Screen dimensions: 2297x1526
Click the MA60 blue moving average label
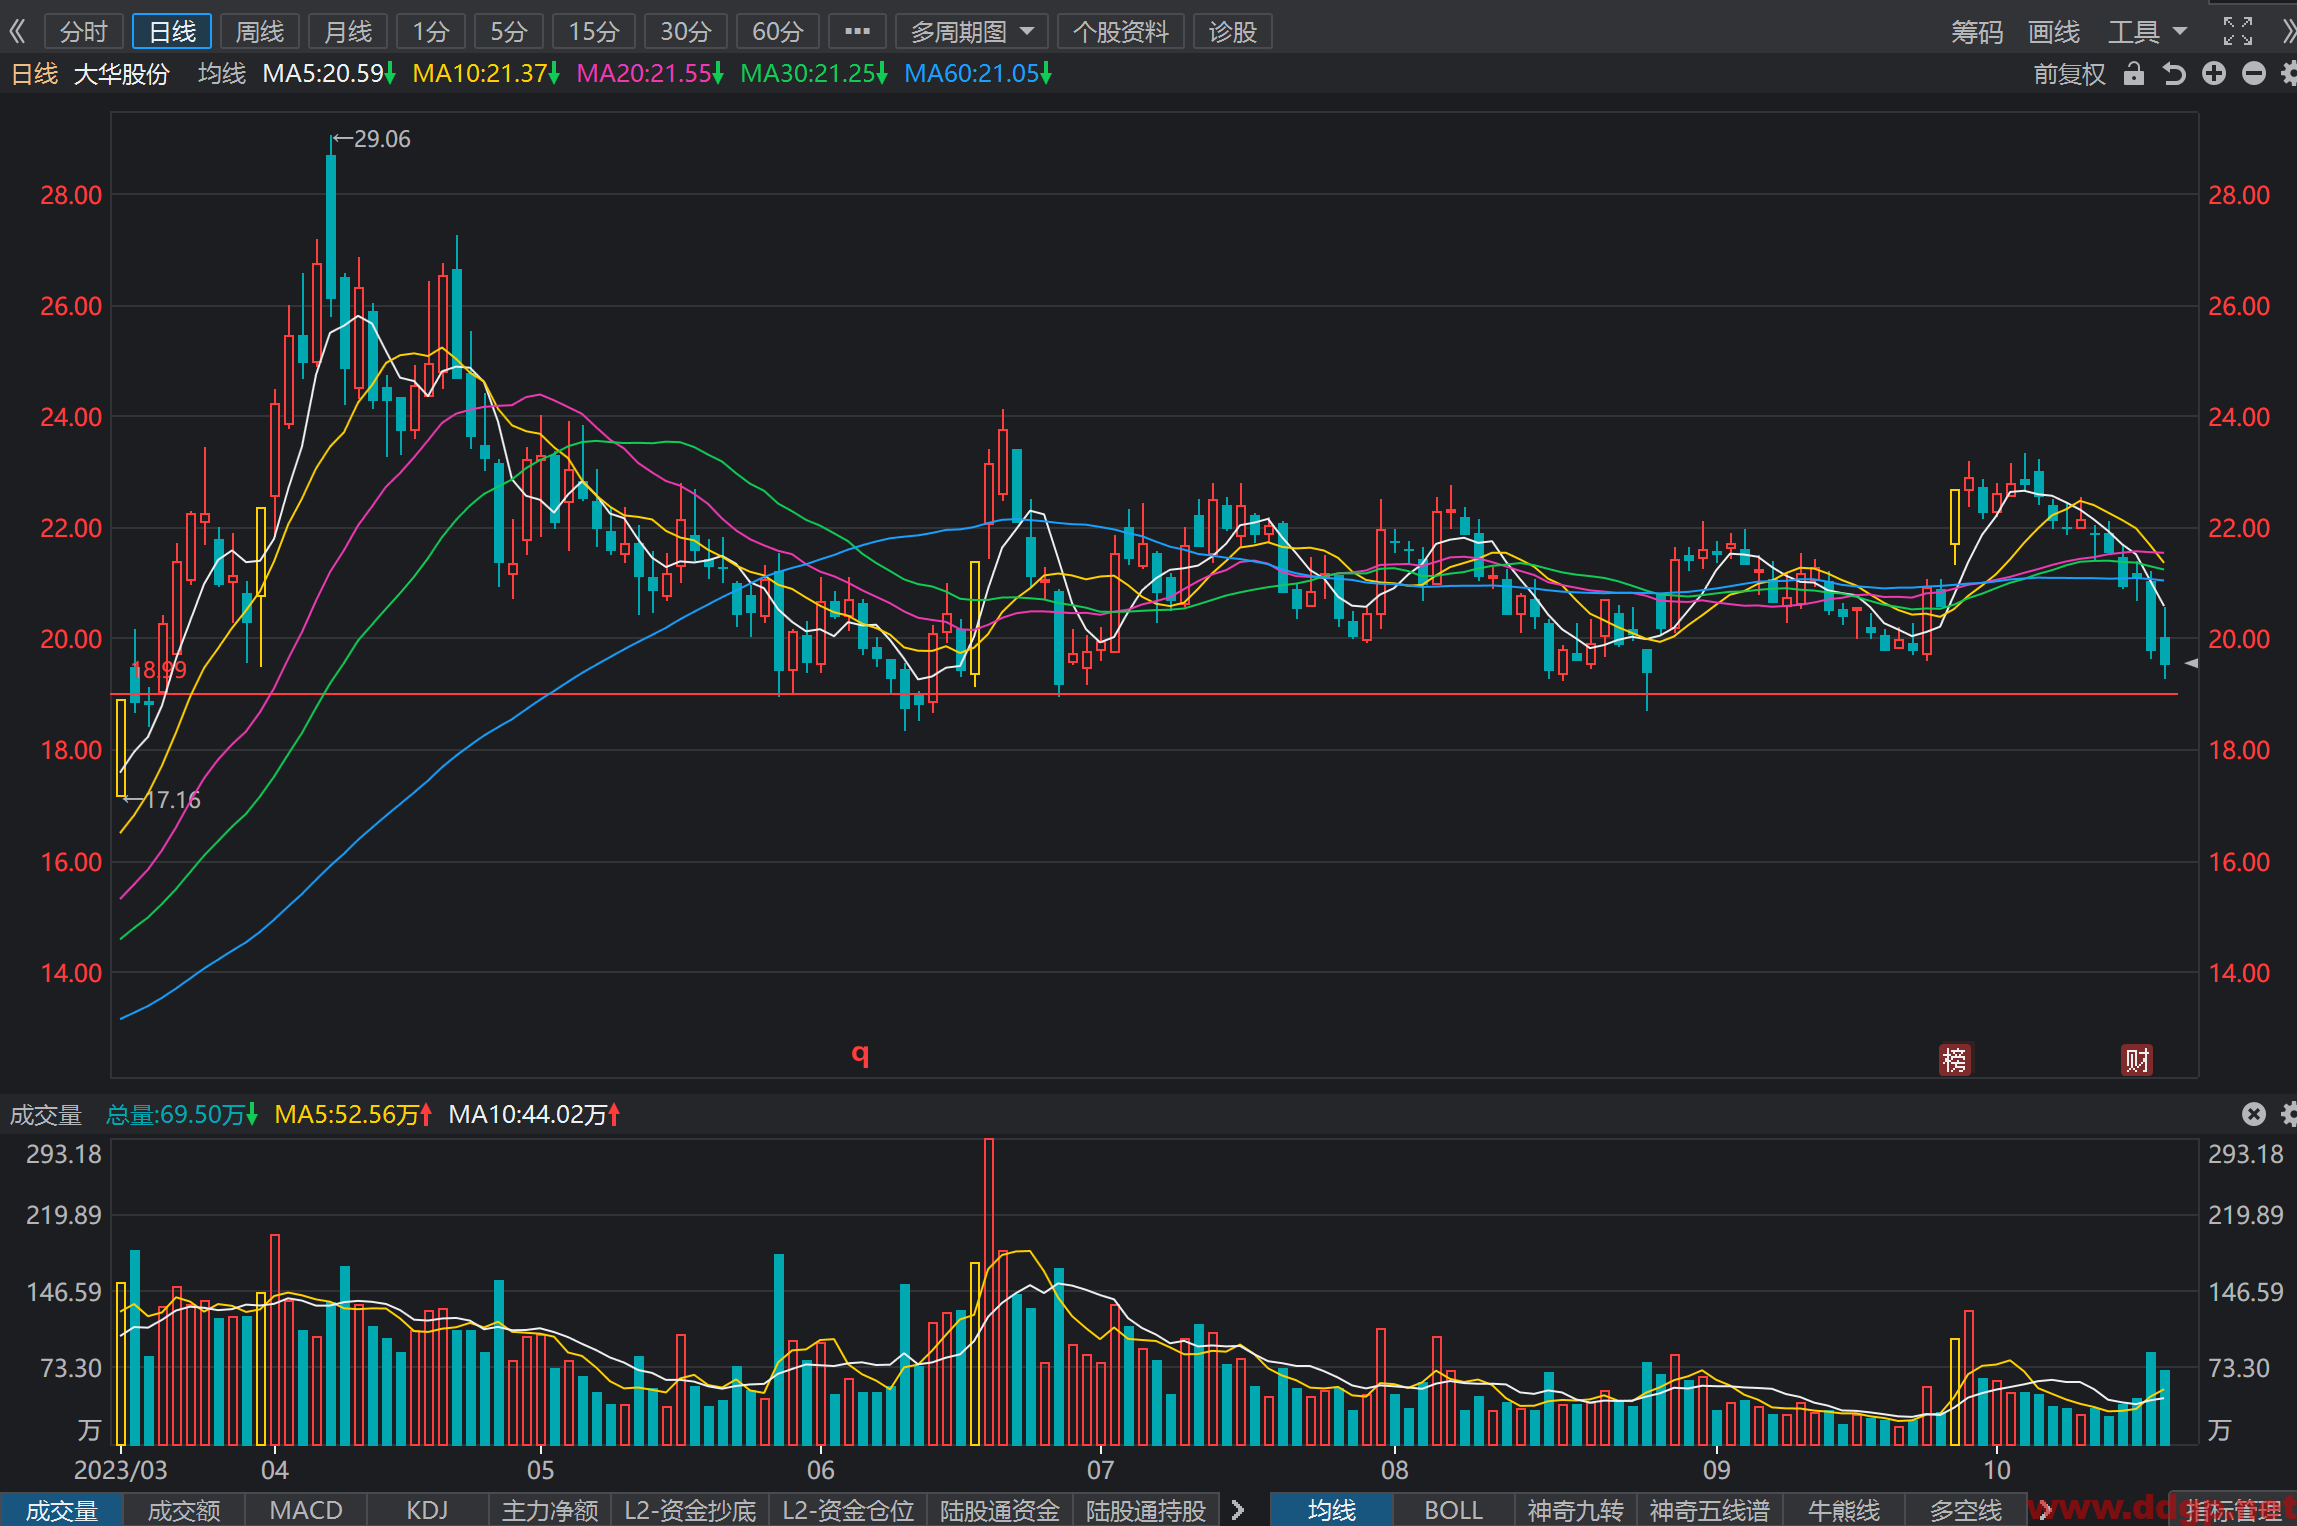click(977, 74)
